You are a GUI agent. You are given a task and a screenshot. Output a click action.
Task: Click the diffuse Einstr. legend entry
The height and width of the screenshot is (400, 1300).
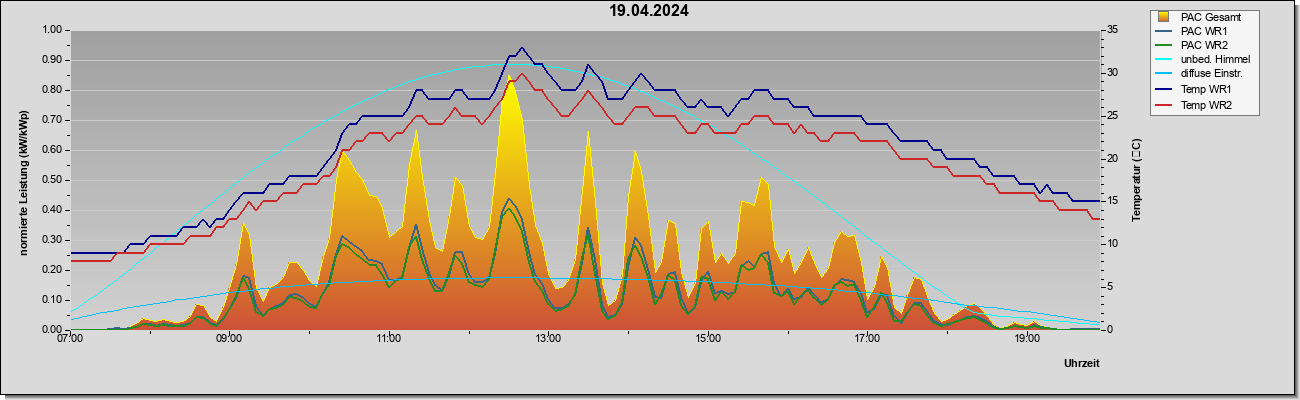[1211, 76]
